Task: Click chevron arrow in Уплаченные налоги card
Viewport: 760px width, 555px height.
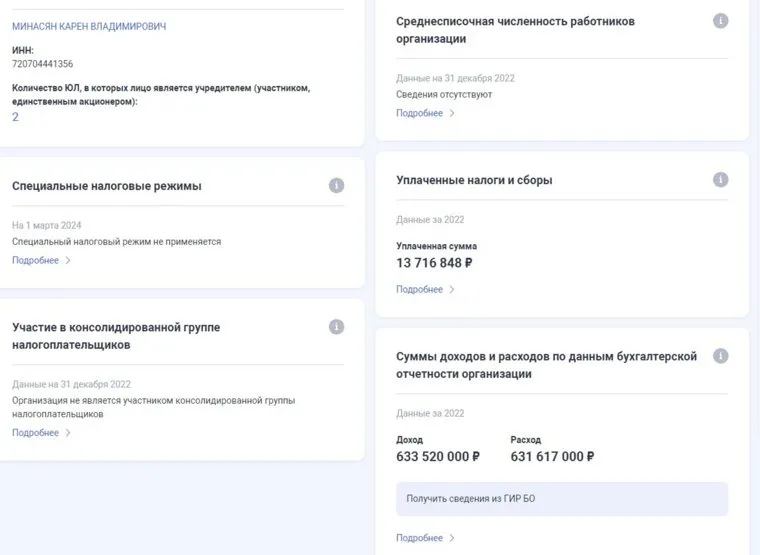Action: 452,289
